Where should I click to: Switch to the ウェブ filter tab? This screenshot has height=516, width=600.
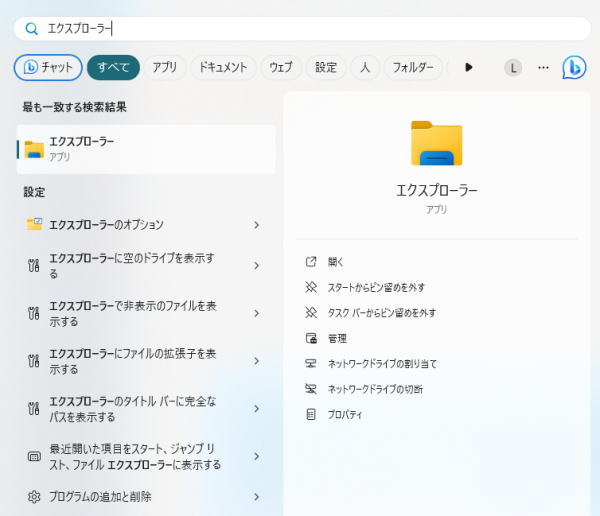(281, 67)
